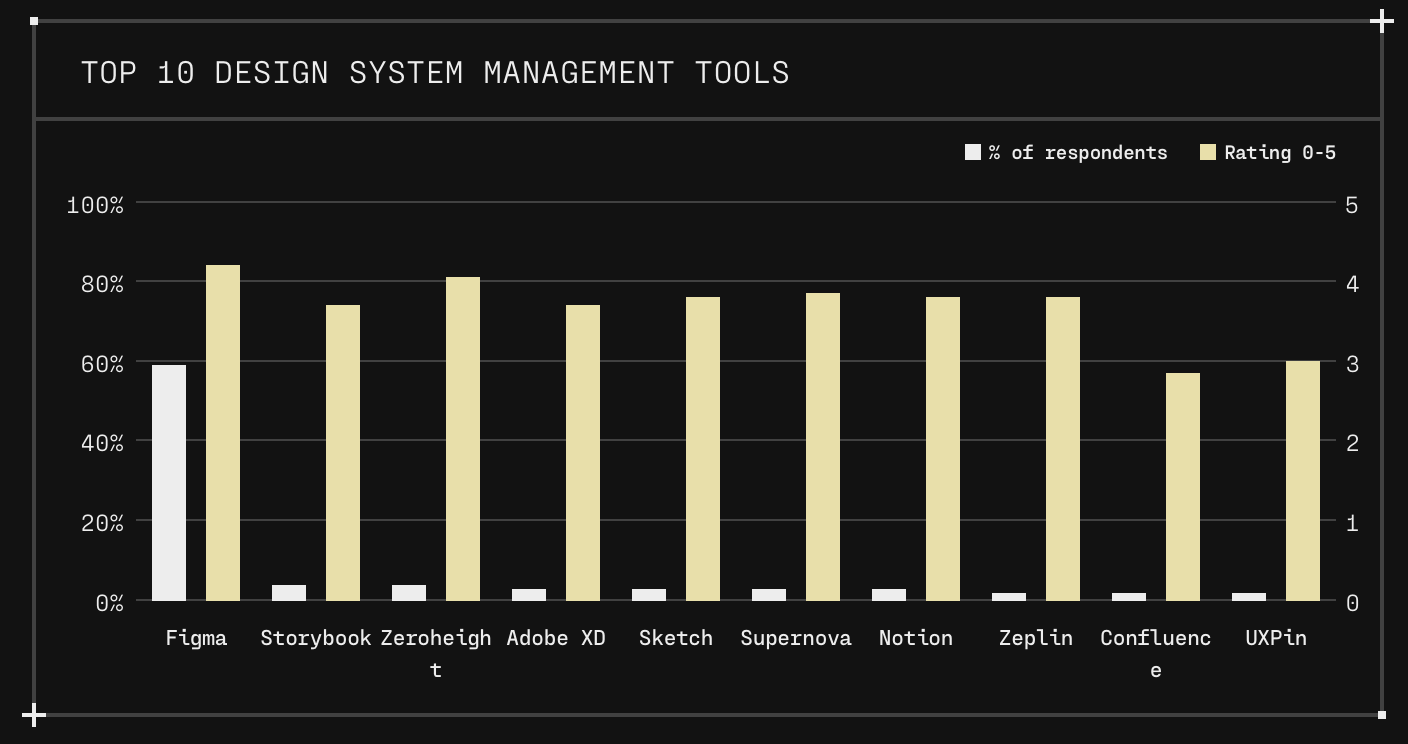Click the '4' right axis rating value
The height and width of the screenshot is (744, 1408).
coord(1352,284)
